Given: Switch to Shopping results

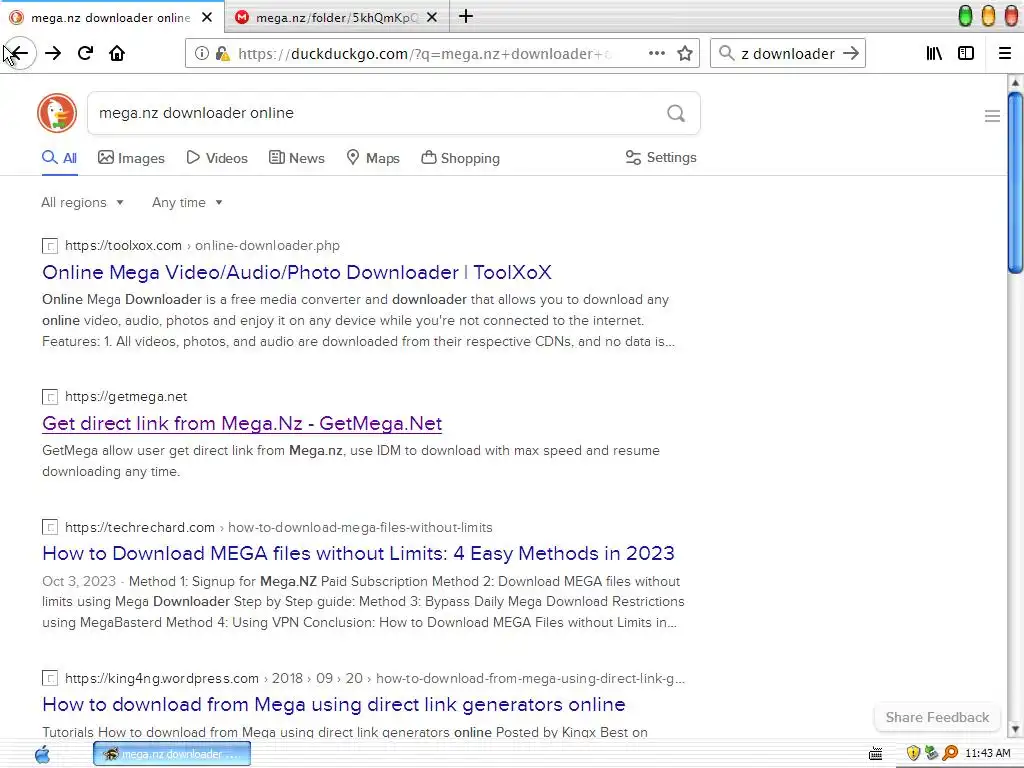Looking at the screenshot, I should (x=460, y=158).
